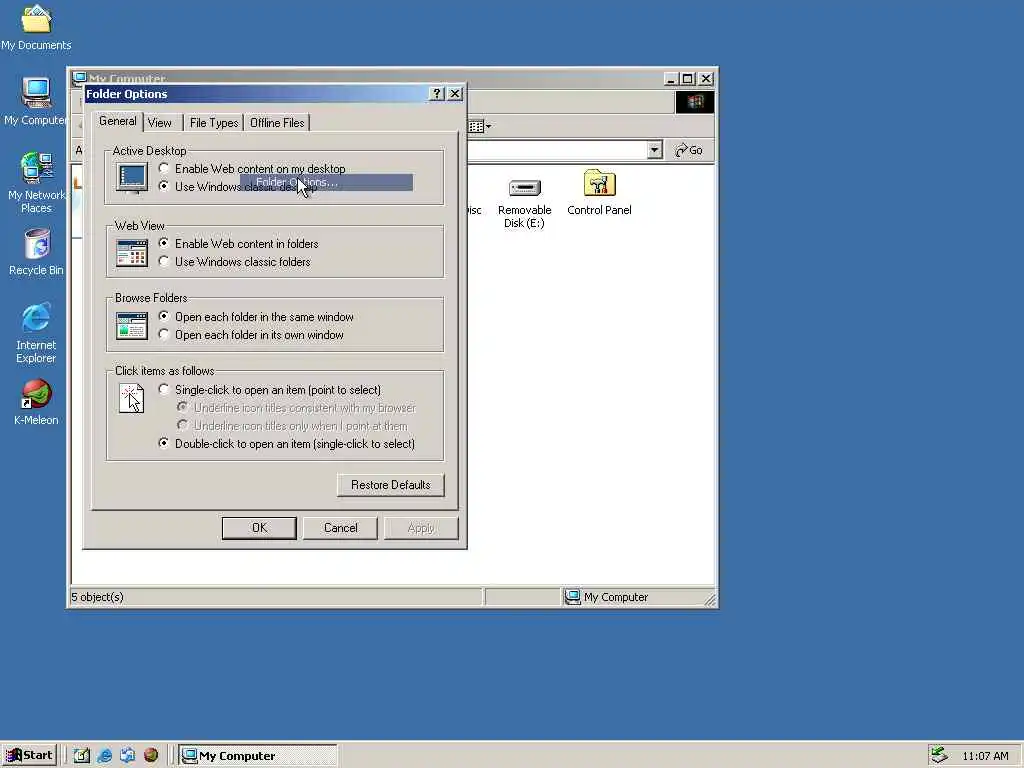
Task: Click the question mark help button in Folder Options
Action: click(437, 93)
